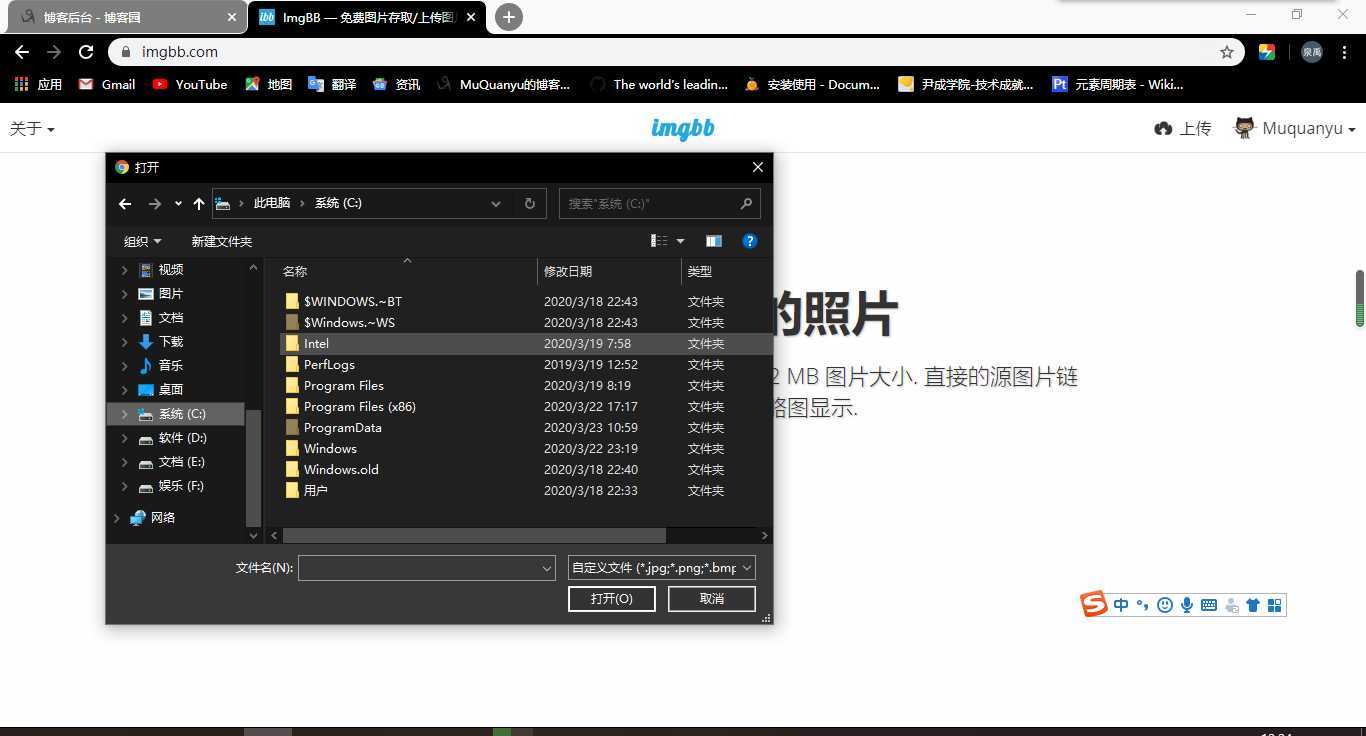Expand the 软件 (D:) tree item
The image size is (1366, 736).
tap(123, 437)
